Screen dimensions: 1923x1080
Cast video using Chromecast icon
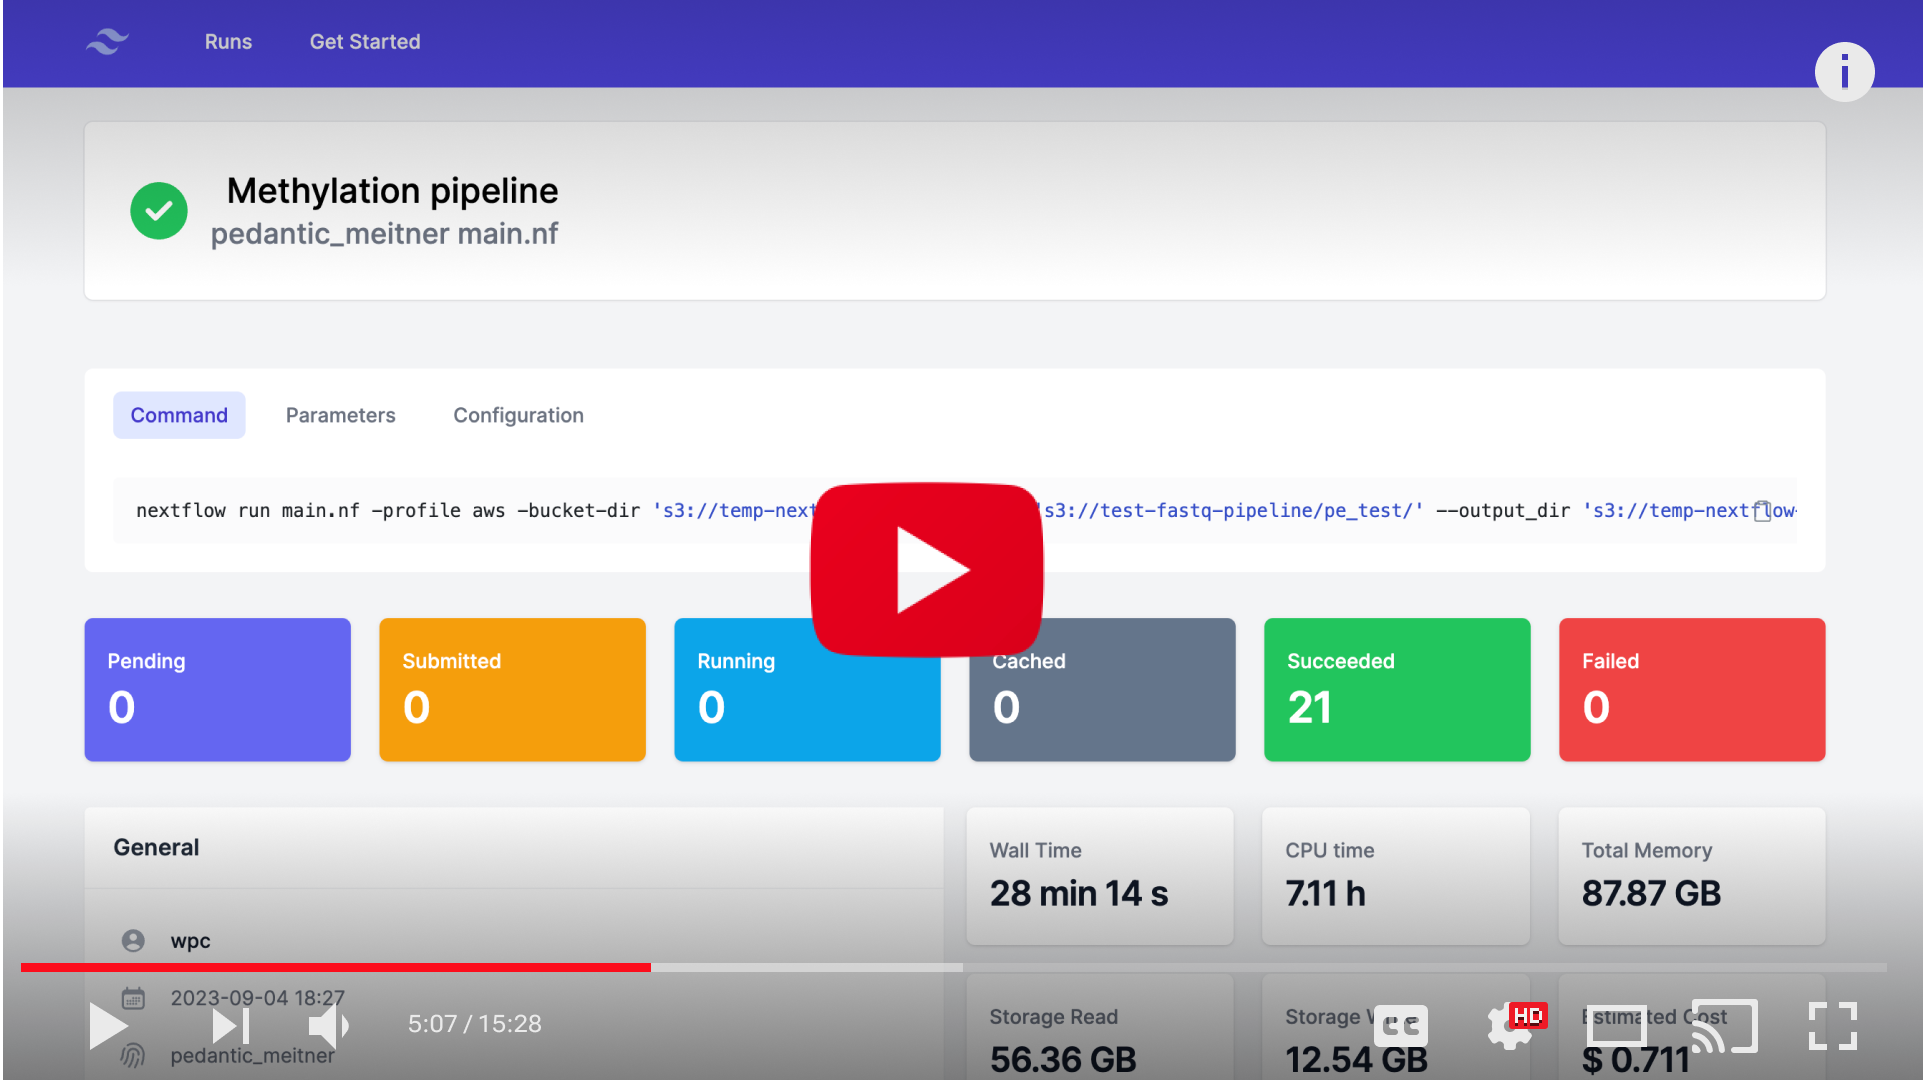[1724, 1026]
